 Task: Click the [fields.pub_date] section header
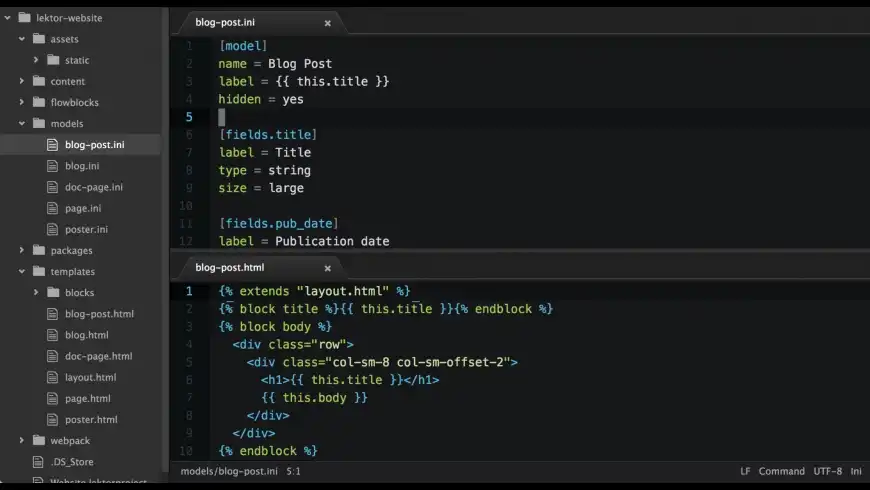(x=279, y=224)
